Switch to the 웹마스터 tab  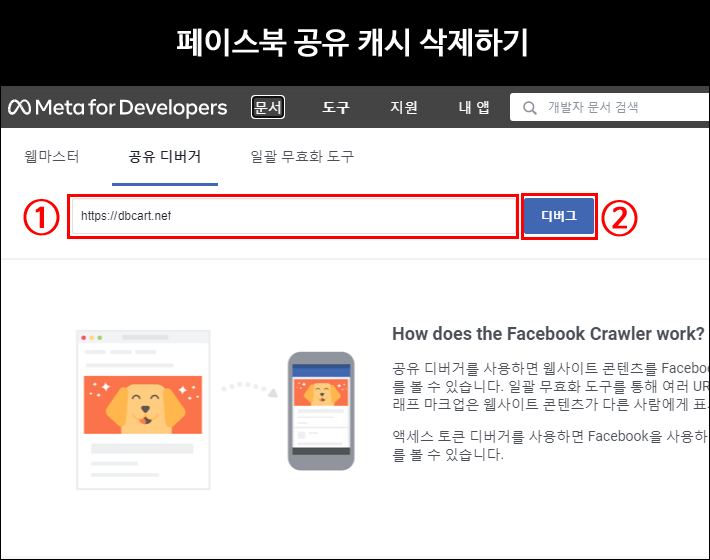(x=50, y=157)
